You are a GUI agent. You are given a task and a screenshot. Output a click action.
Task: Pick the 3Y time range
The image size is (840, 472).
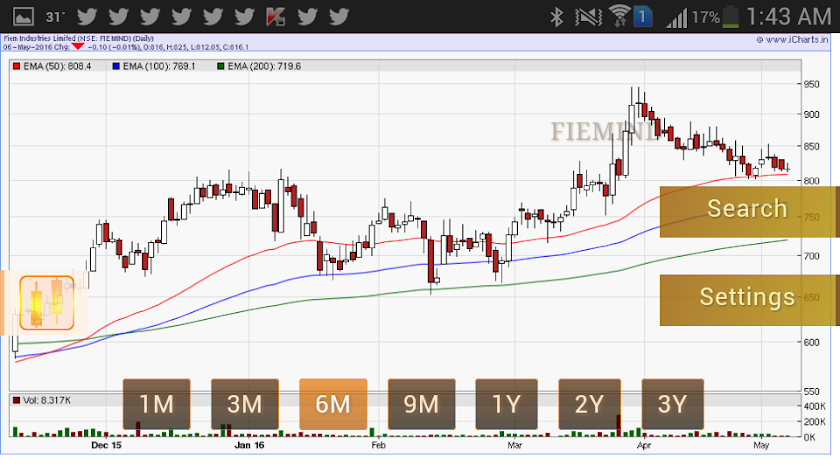[672, 404]
